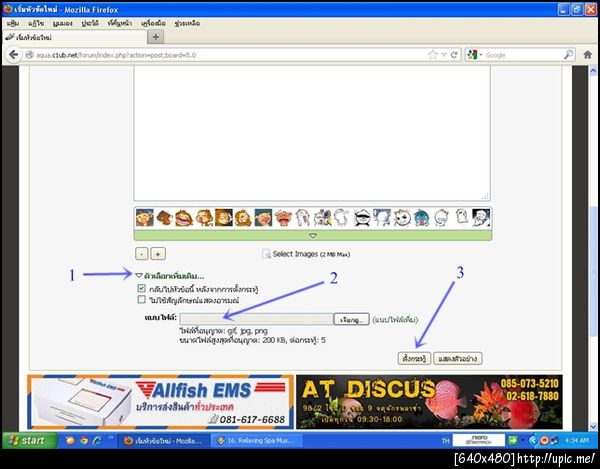Viewport: 600px width, 469px height.
Task: Click the text area resize grip
Action: click(x=485, y=196)
